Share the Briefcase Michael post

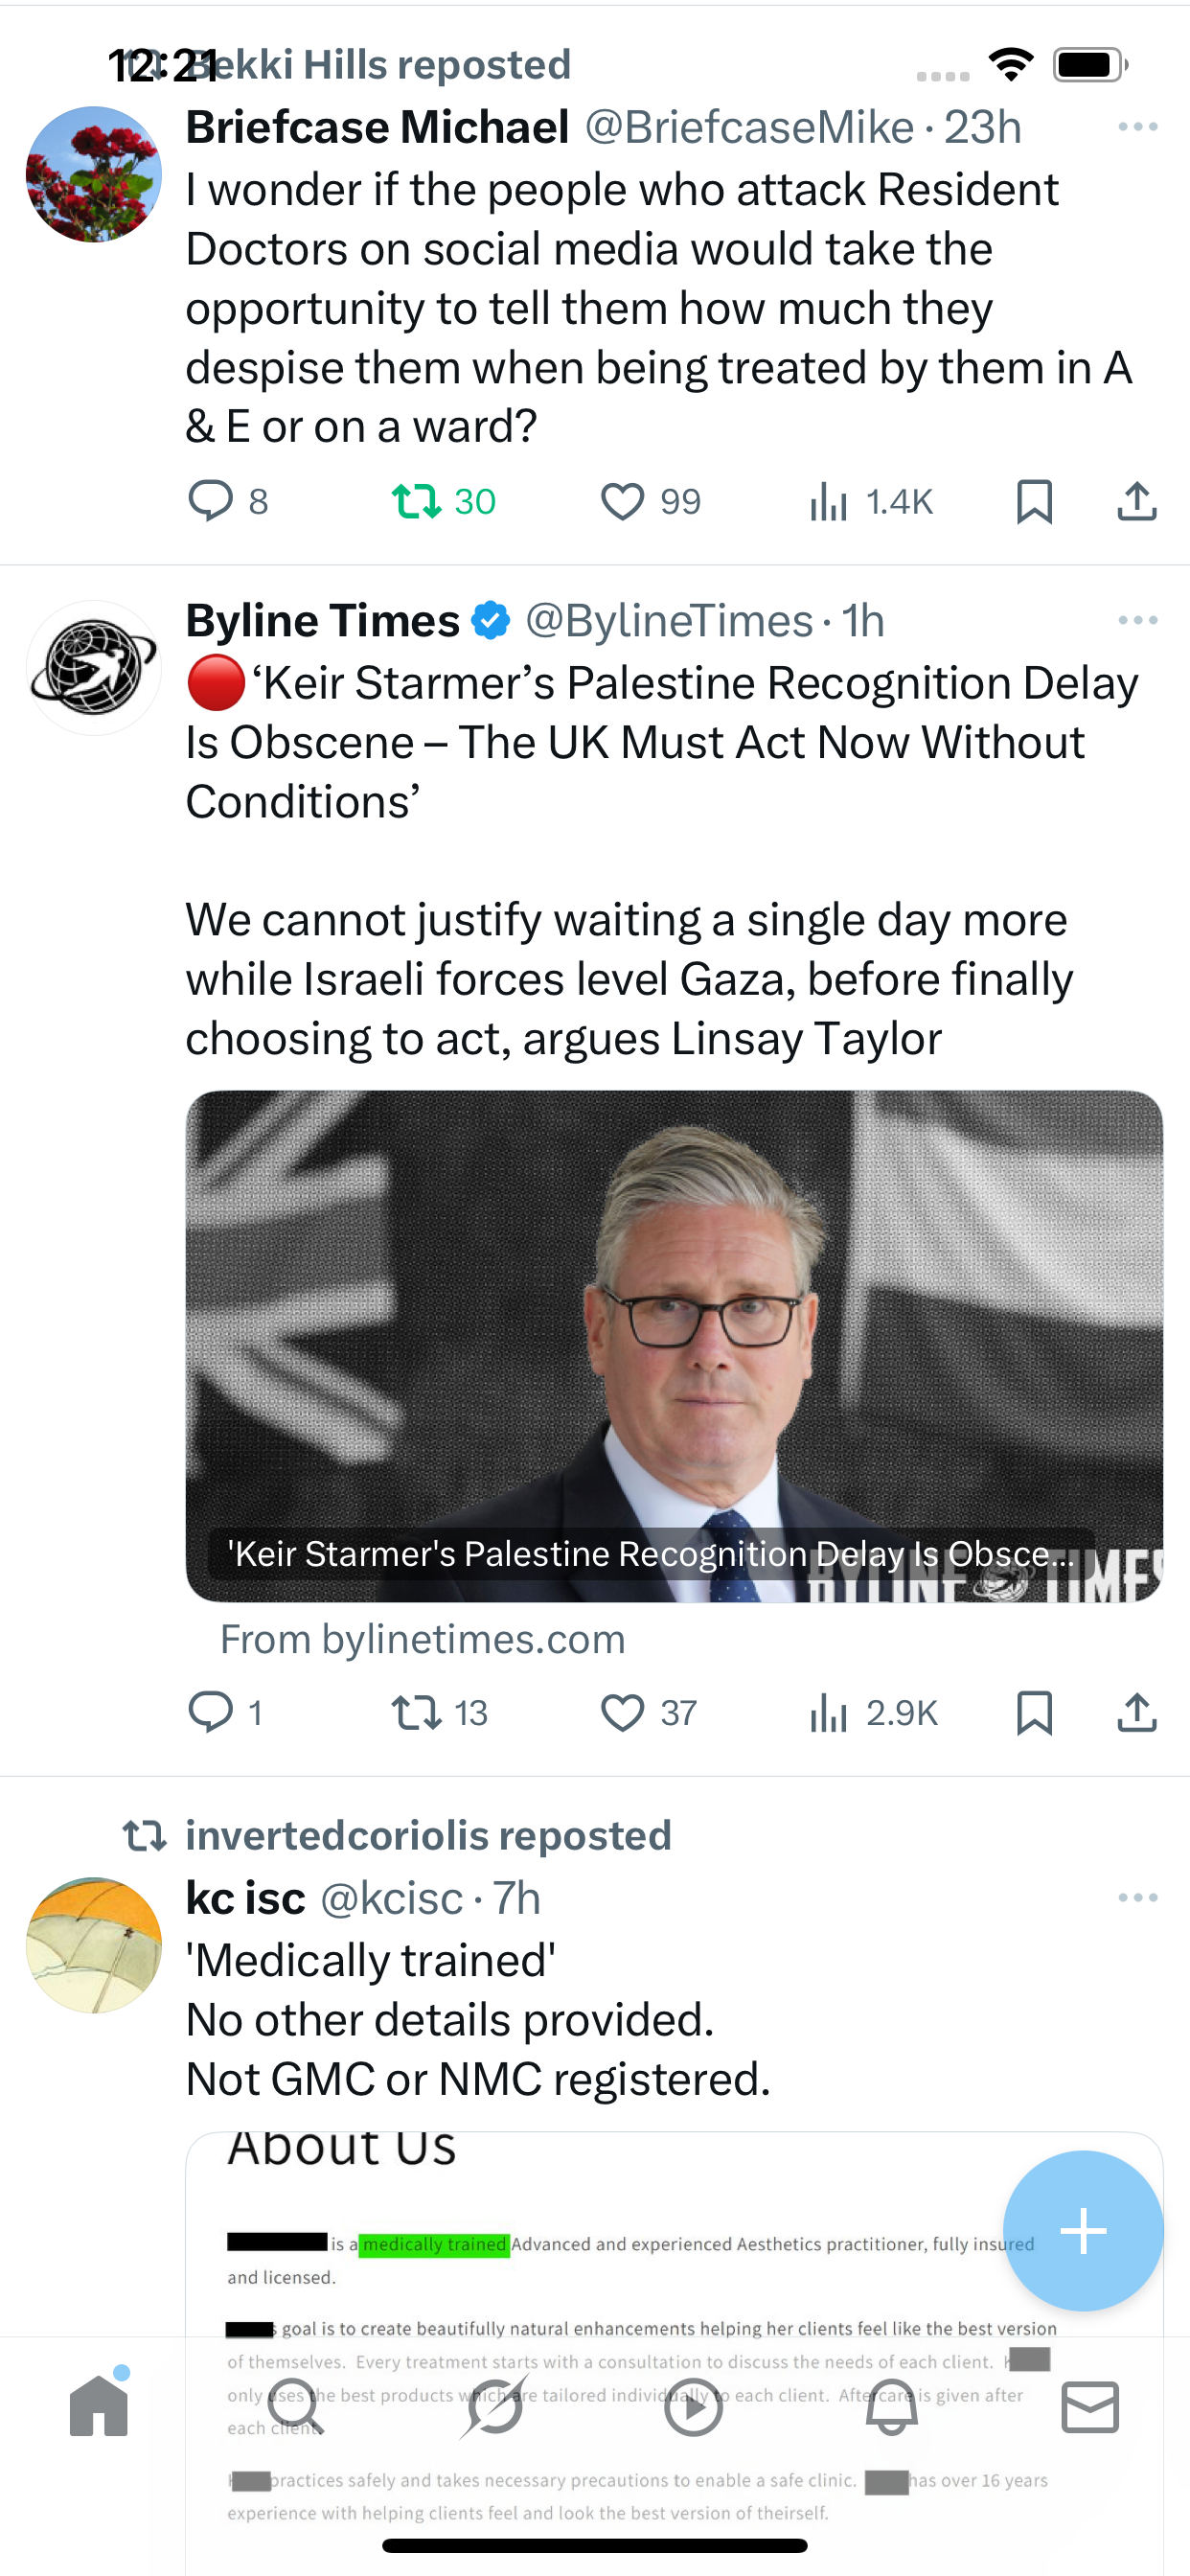[1136, 501]
